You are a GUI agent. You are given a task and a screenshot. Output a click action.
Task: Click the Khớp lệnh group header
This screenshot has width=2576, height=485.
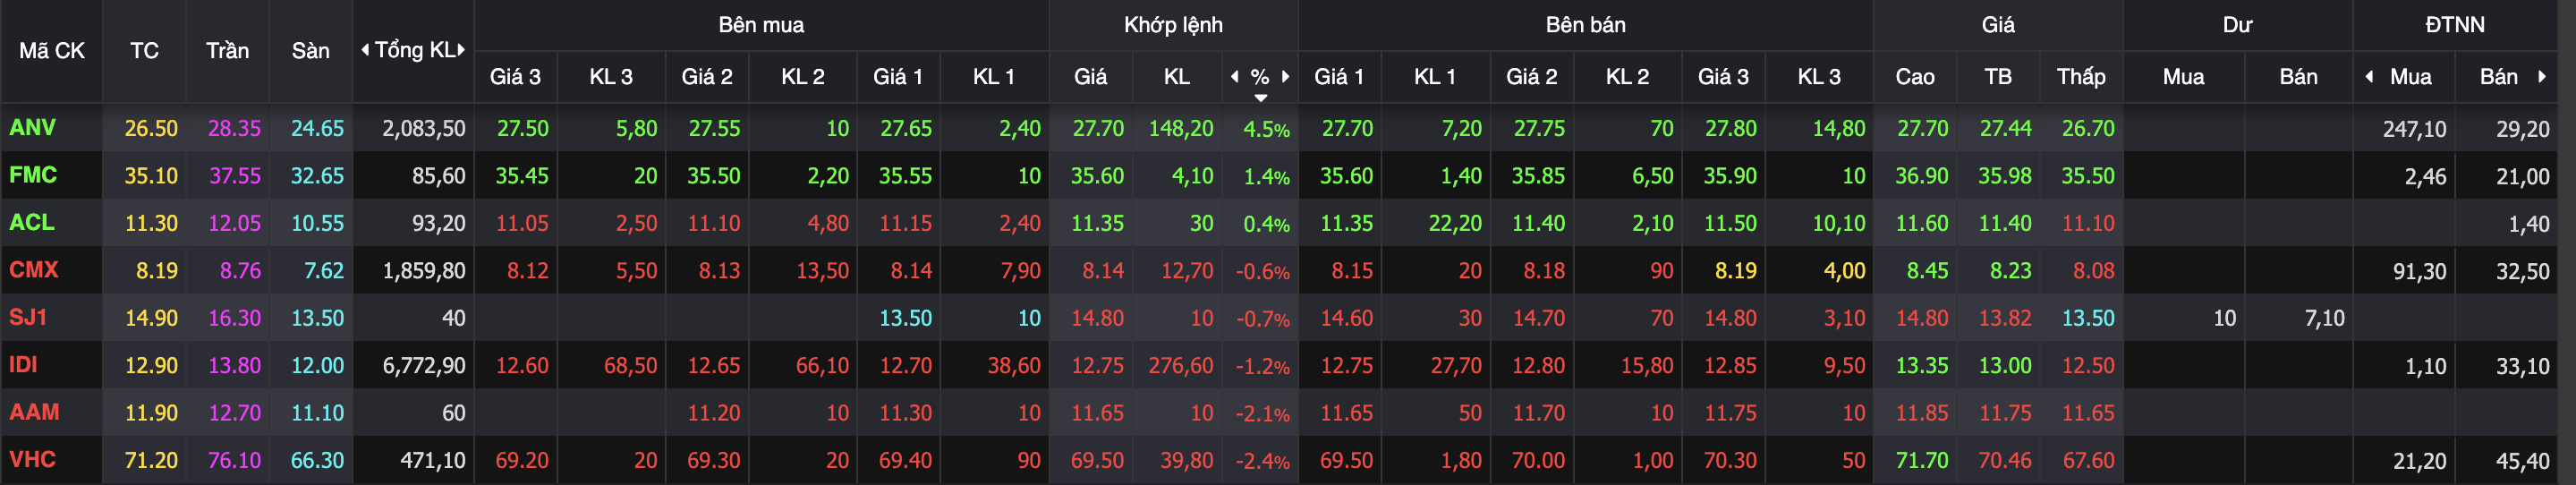click(1173, 25)
